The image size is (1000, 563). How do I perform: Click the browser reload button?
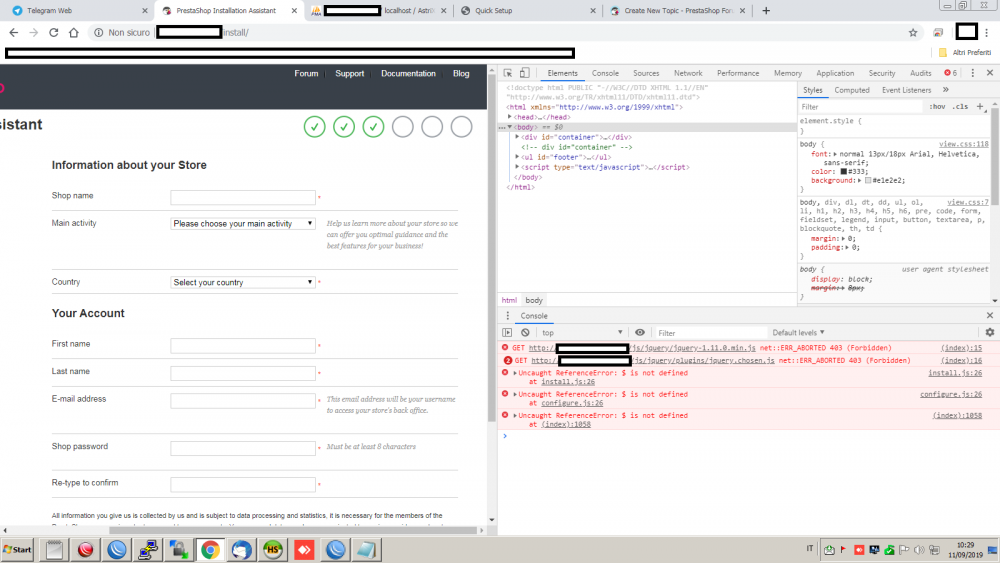click(54, 33)
